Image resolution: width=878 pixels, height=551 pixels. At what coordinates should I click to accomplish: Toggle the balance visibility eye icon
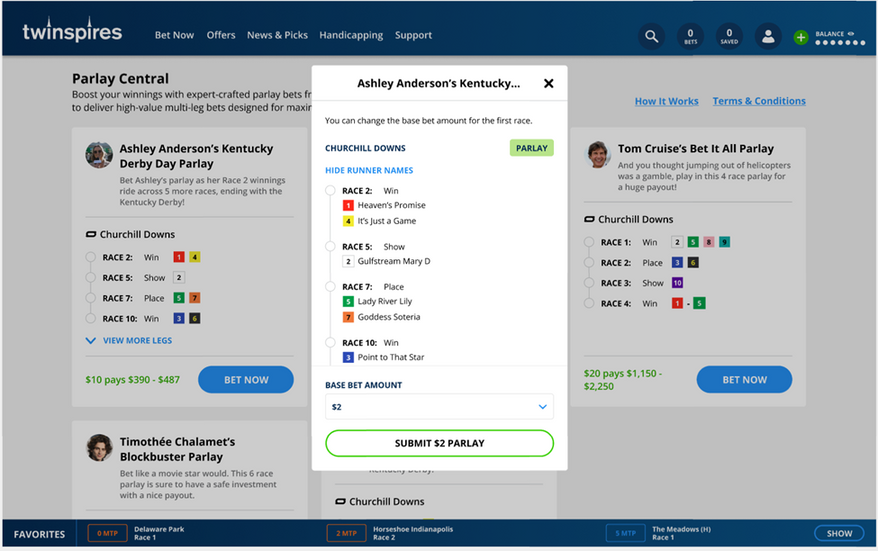click(852, 34)
